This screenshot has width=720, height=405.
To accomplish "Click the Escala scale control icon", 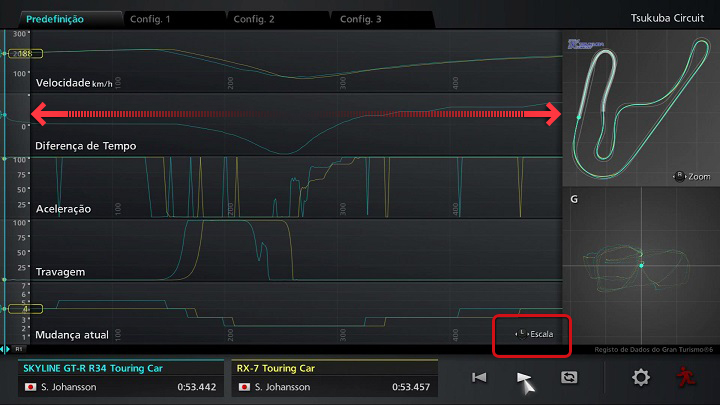I will [x=533, y=334].
